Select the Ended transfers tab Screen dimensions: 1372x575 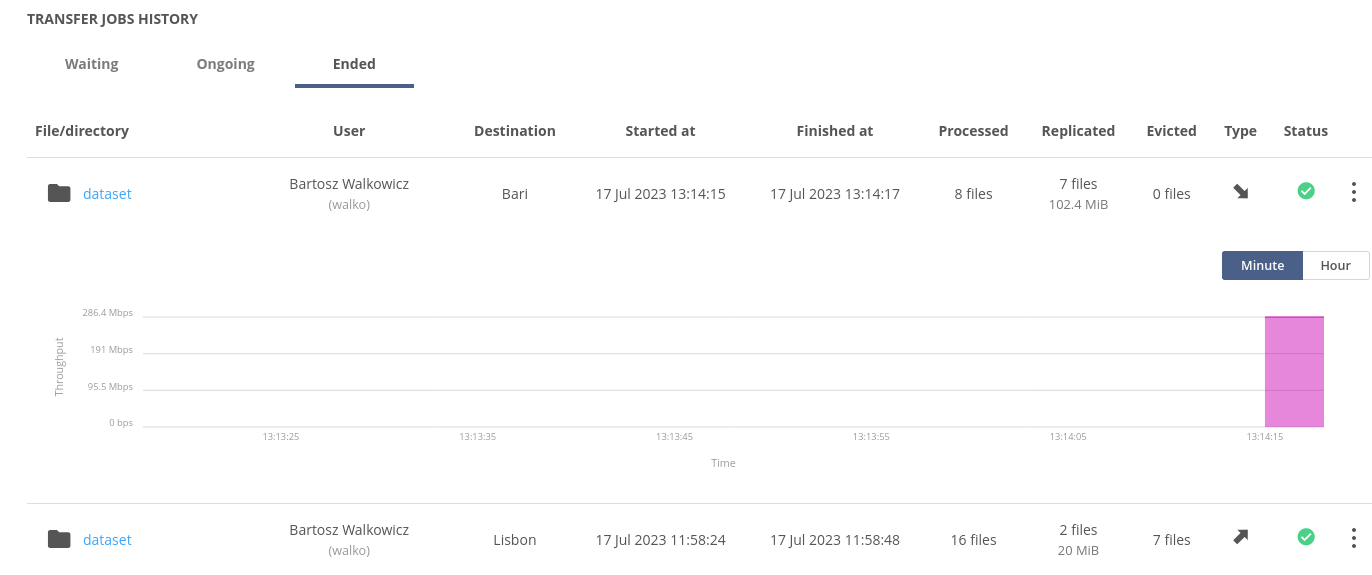pos(354,64)
